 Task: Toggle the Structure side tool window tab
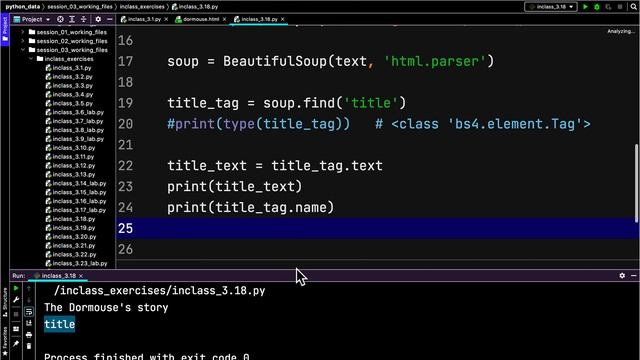[x=5, y=303]
